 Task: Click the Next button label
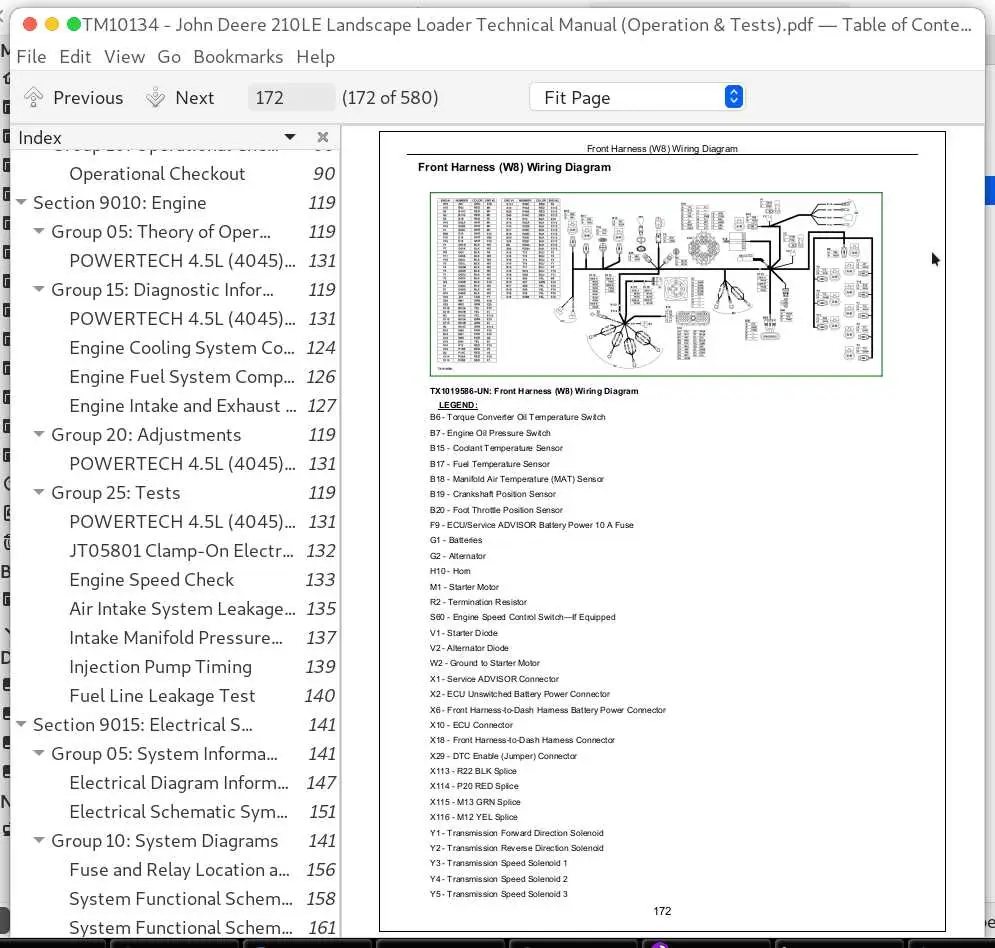coord(195,98)
